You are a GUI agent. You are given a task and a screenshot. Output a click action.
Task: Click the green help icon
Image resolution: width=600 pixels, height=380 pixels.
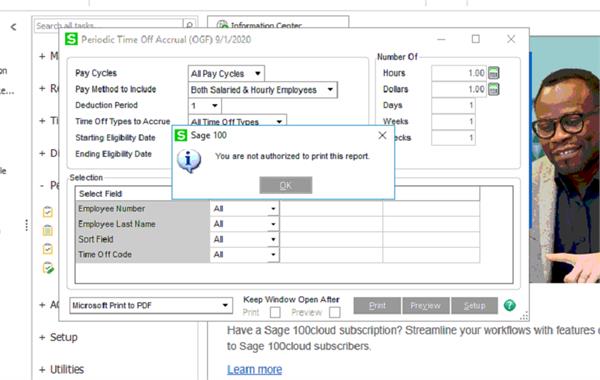[x=509, y=305]
